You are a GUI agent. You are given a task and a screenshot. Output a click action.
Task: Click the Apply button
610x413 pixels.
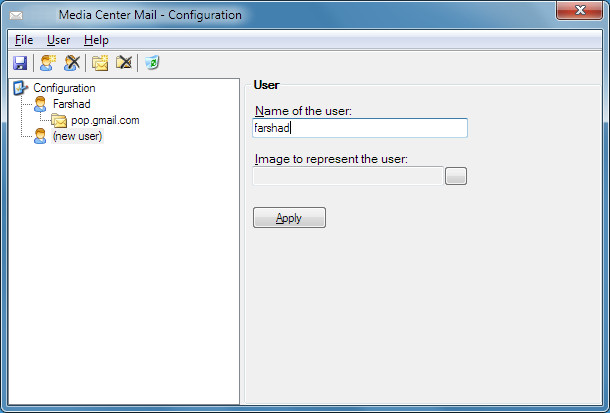(x=289, y=217)
